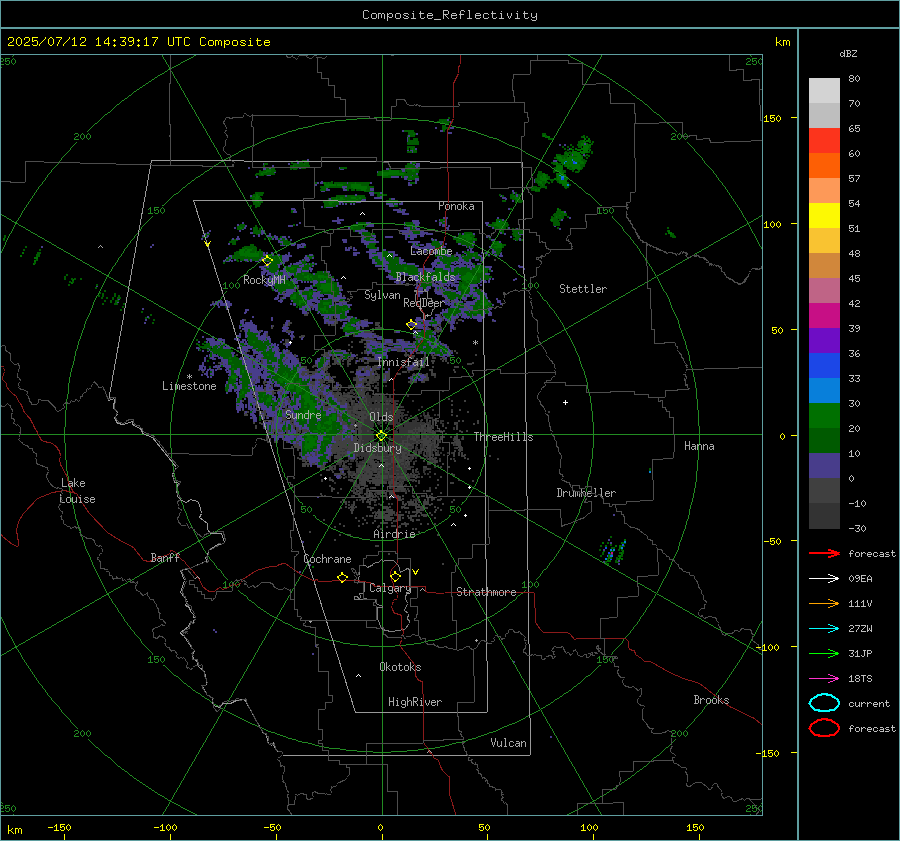Click the Calgary city label
Screen dimensions: 900x841
pyautogui.click(x=390, y=588)
